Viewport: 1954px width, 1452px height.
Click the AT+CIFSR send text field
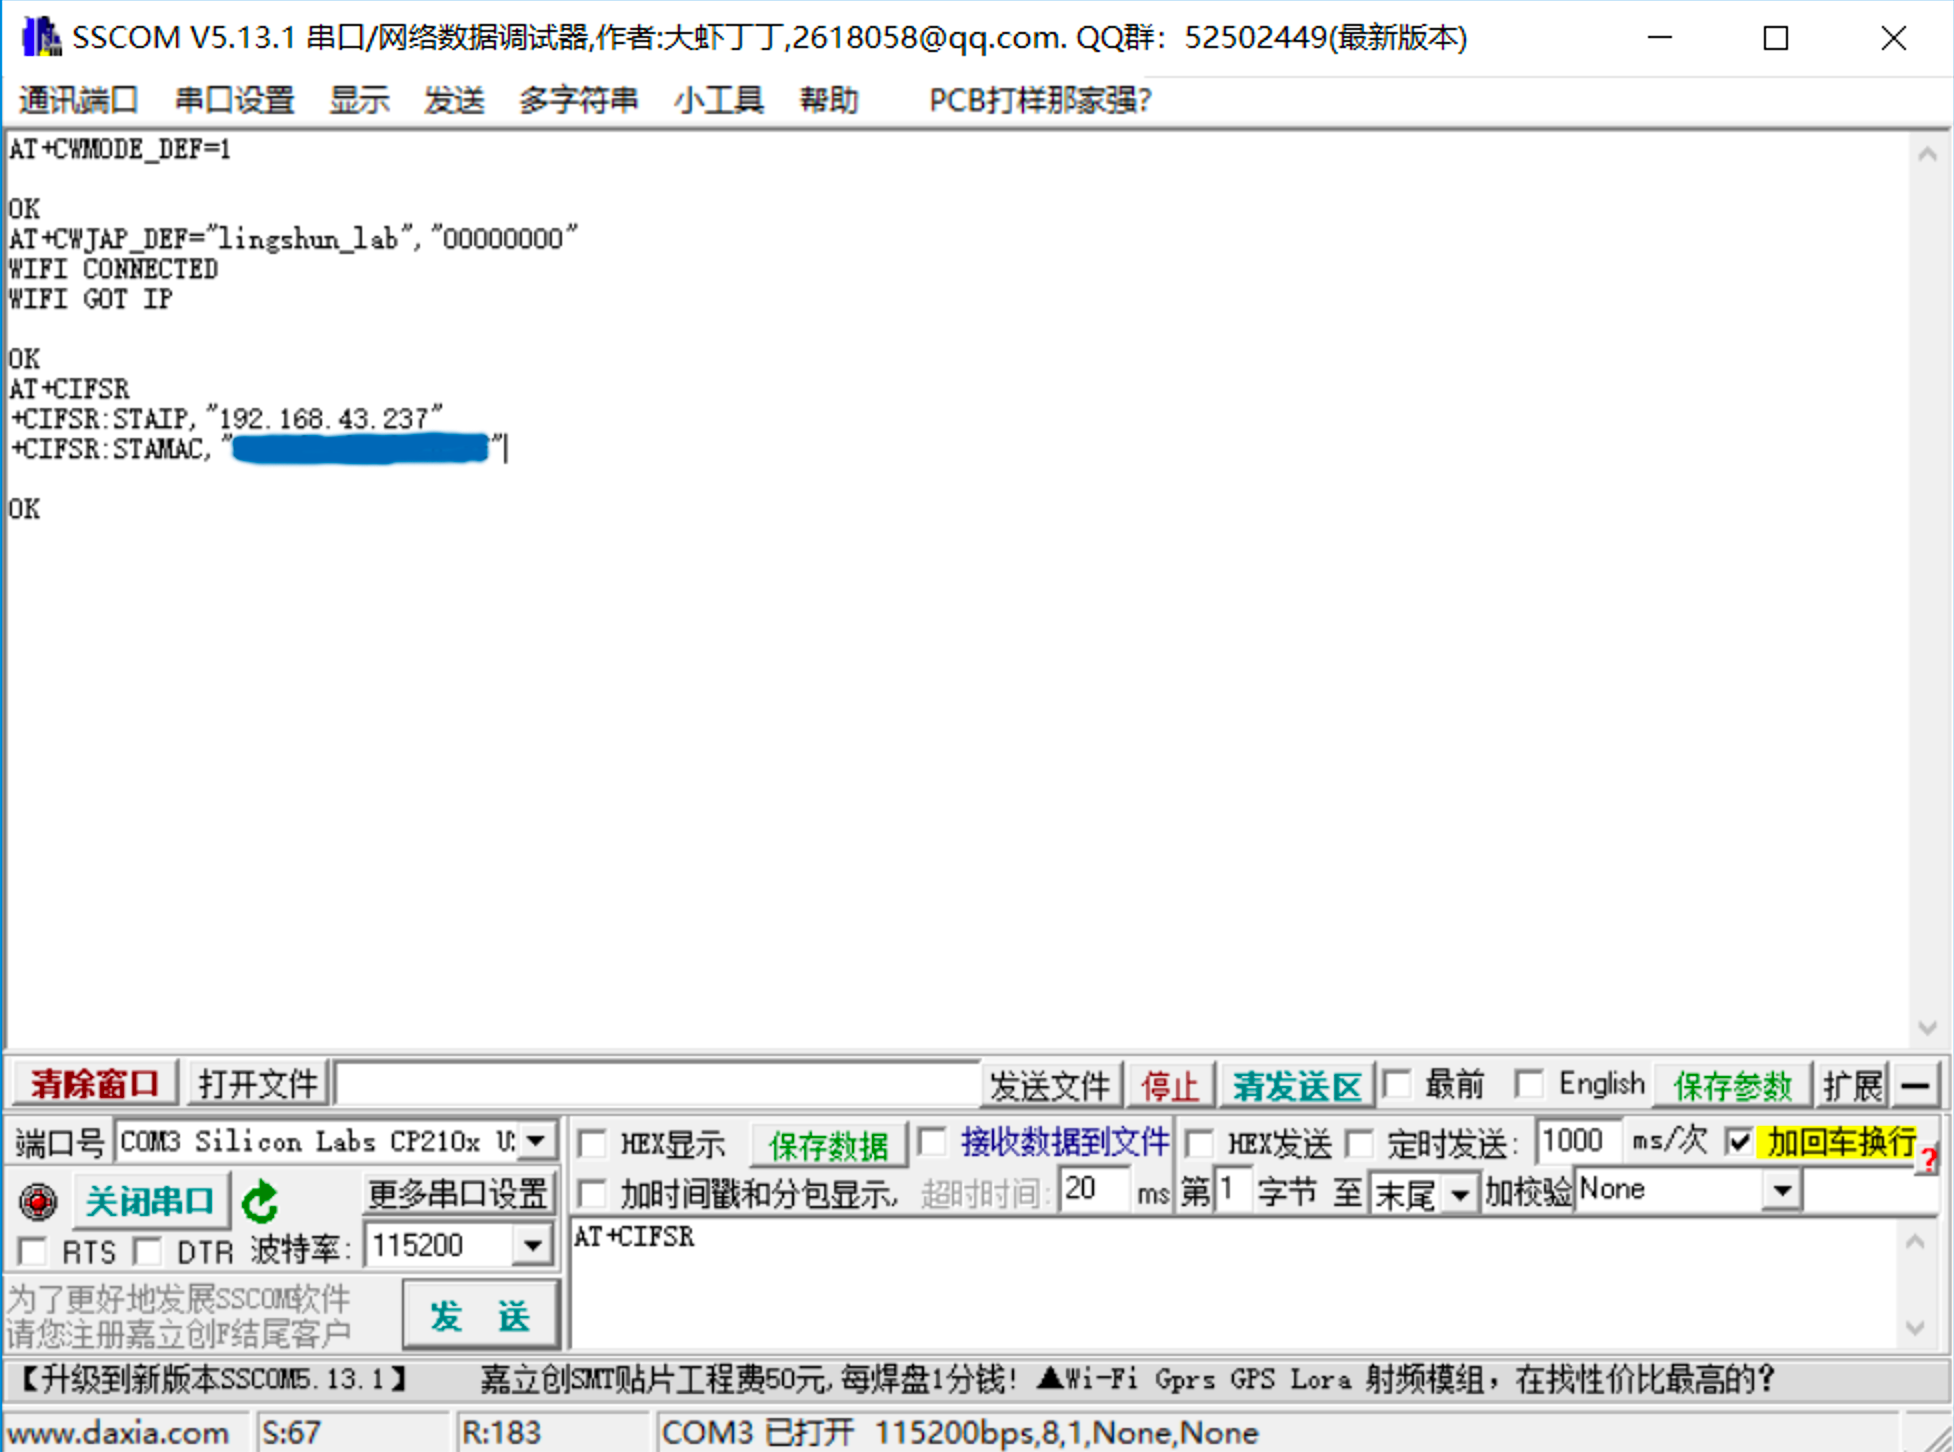[1230, 1285]
